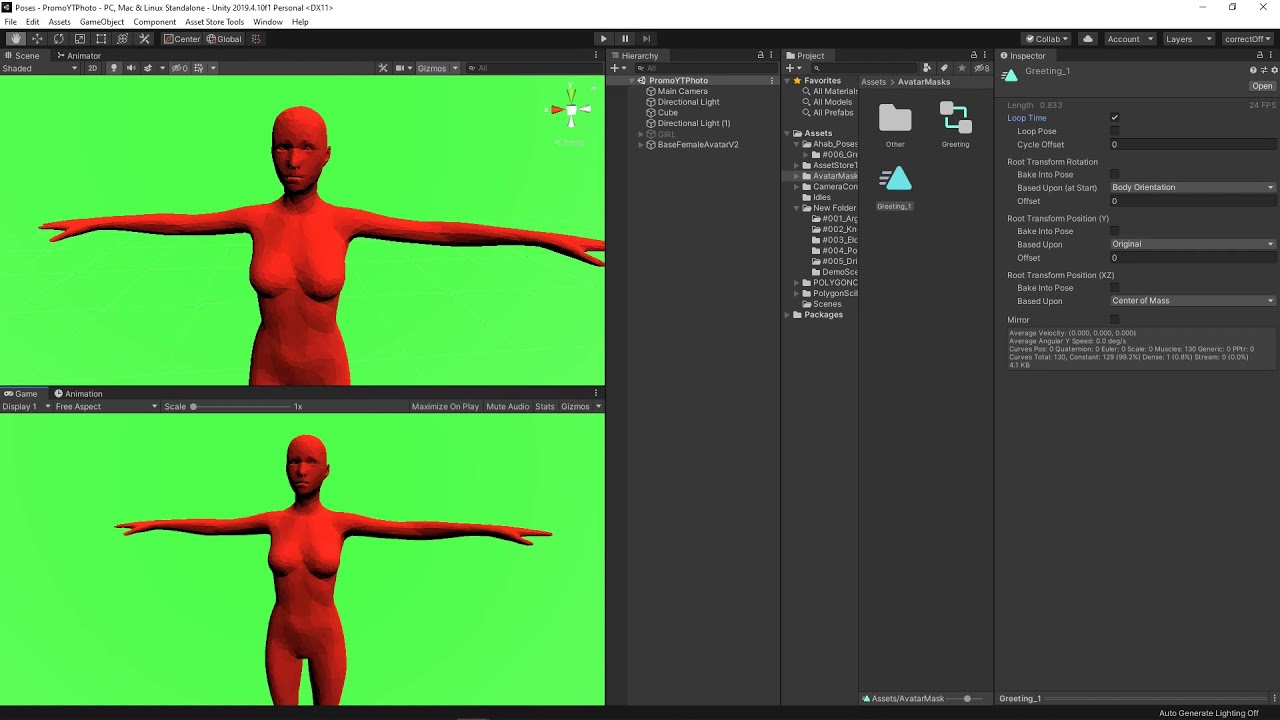Select the Transform tool

[x=122, y=39]
